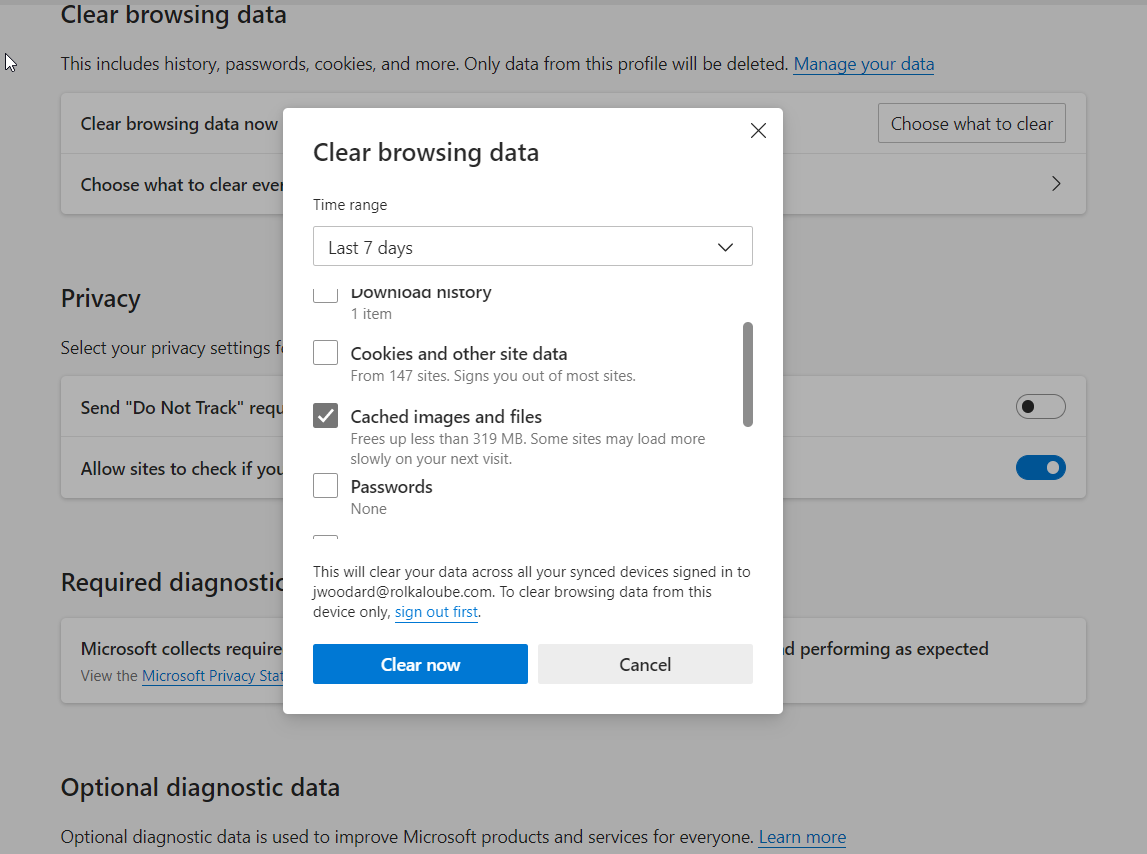This screenshot has width=1147, height=854.
Task: Click the 'Clear now' button
Action: tap(420, 663)
